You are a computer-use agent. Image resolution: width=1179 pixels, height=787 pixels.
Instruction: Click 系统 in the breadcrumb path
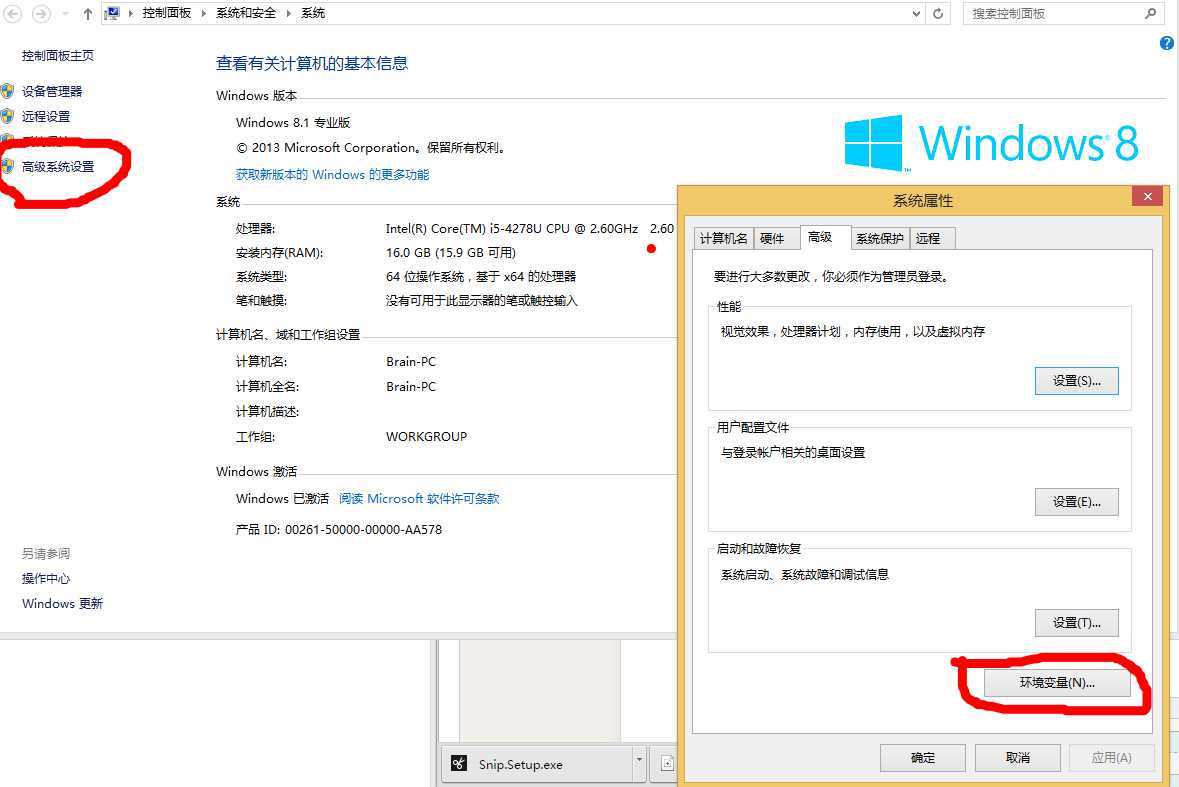click(x=313, y=13)
